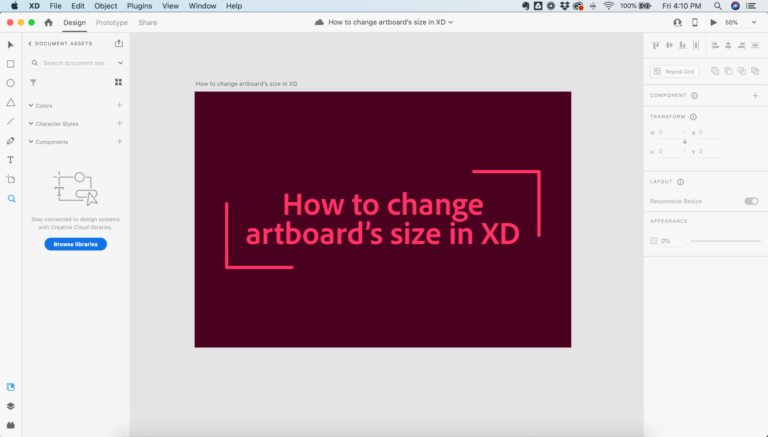Switch to the Prototype tab
Screen dimensions: 768x437
(x=112, y=23)
